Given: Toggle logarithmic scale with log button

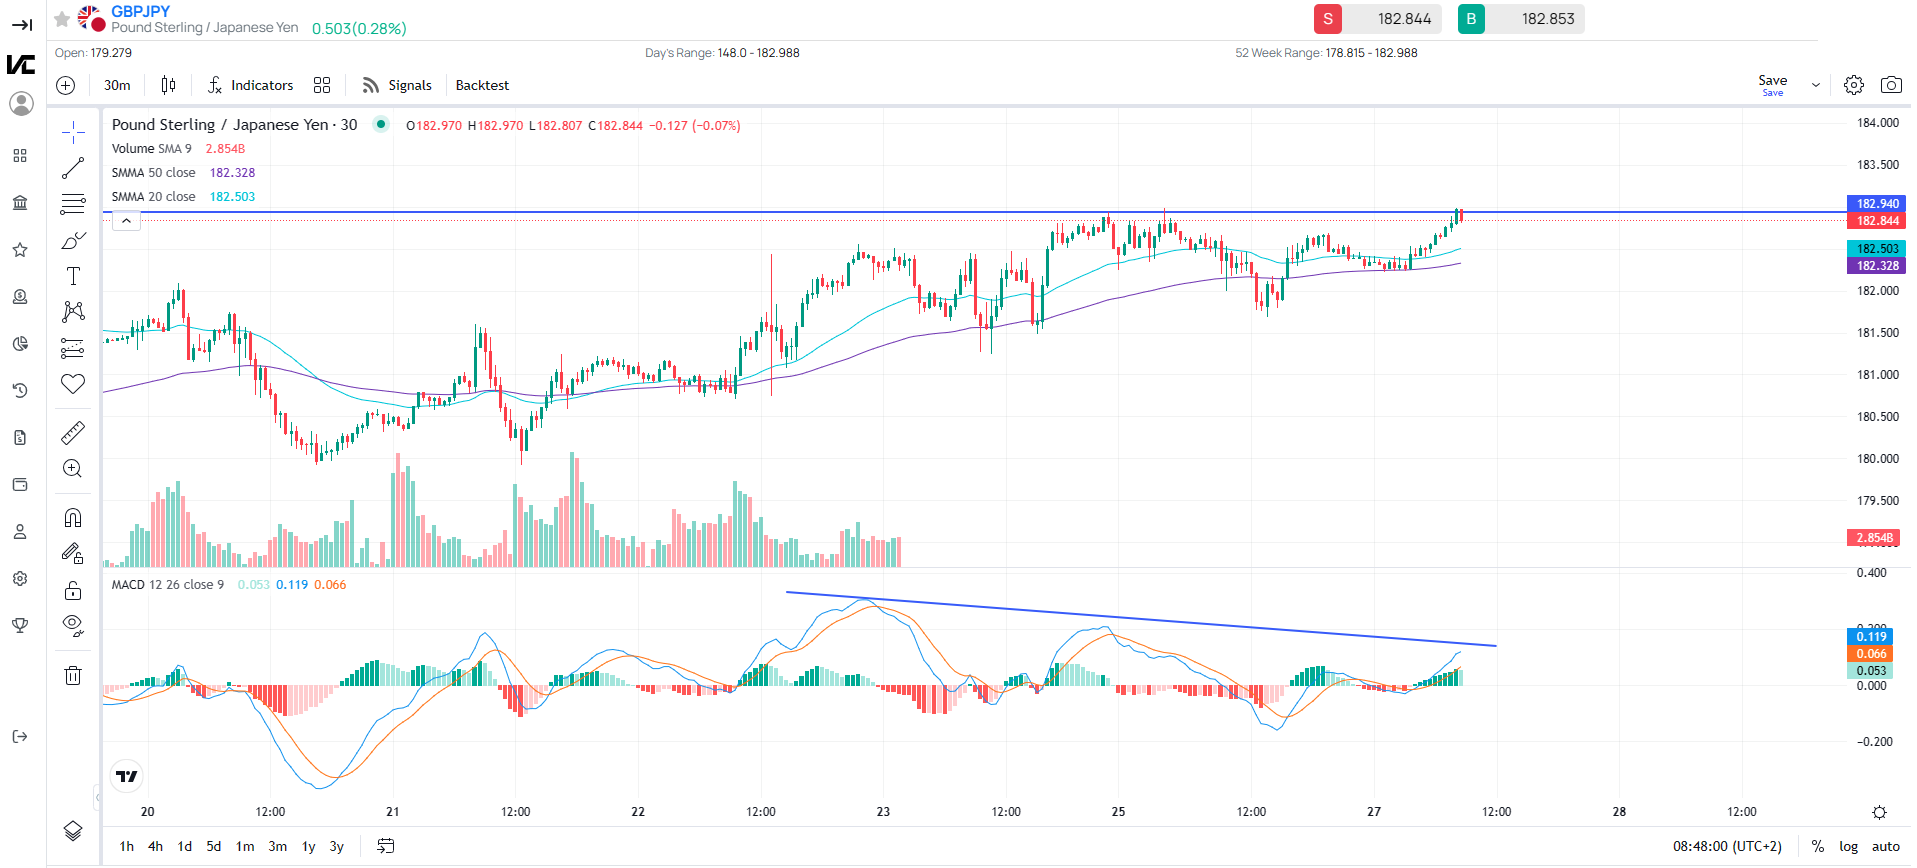Looking at the screenshot, I should [1848, 846].
